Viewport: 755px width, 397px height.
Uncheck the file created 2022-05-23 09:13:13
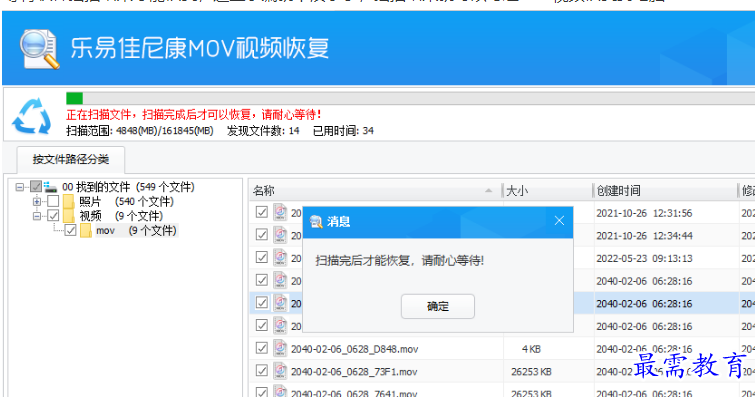click(261, 257)
